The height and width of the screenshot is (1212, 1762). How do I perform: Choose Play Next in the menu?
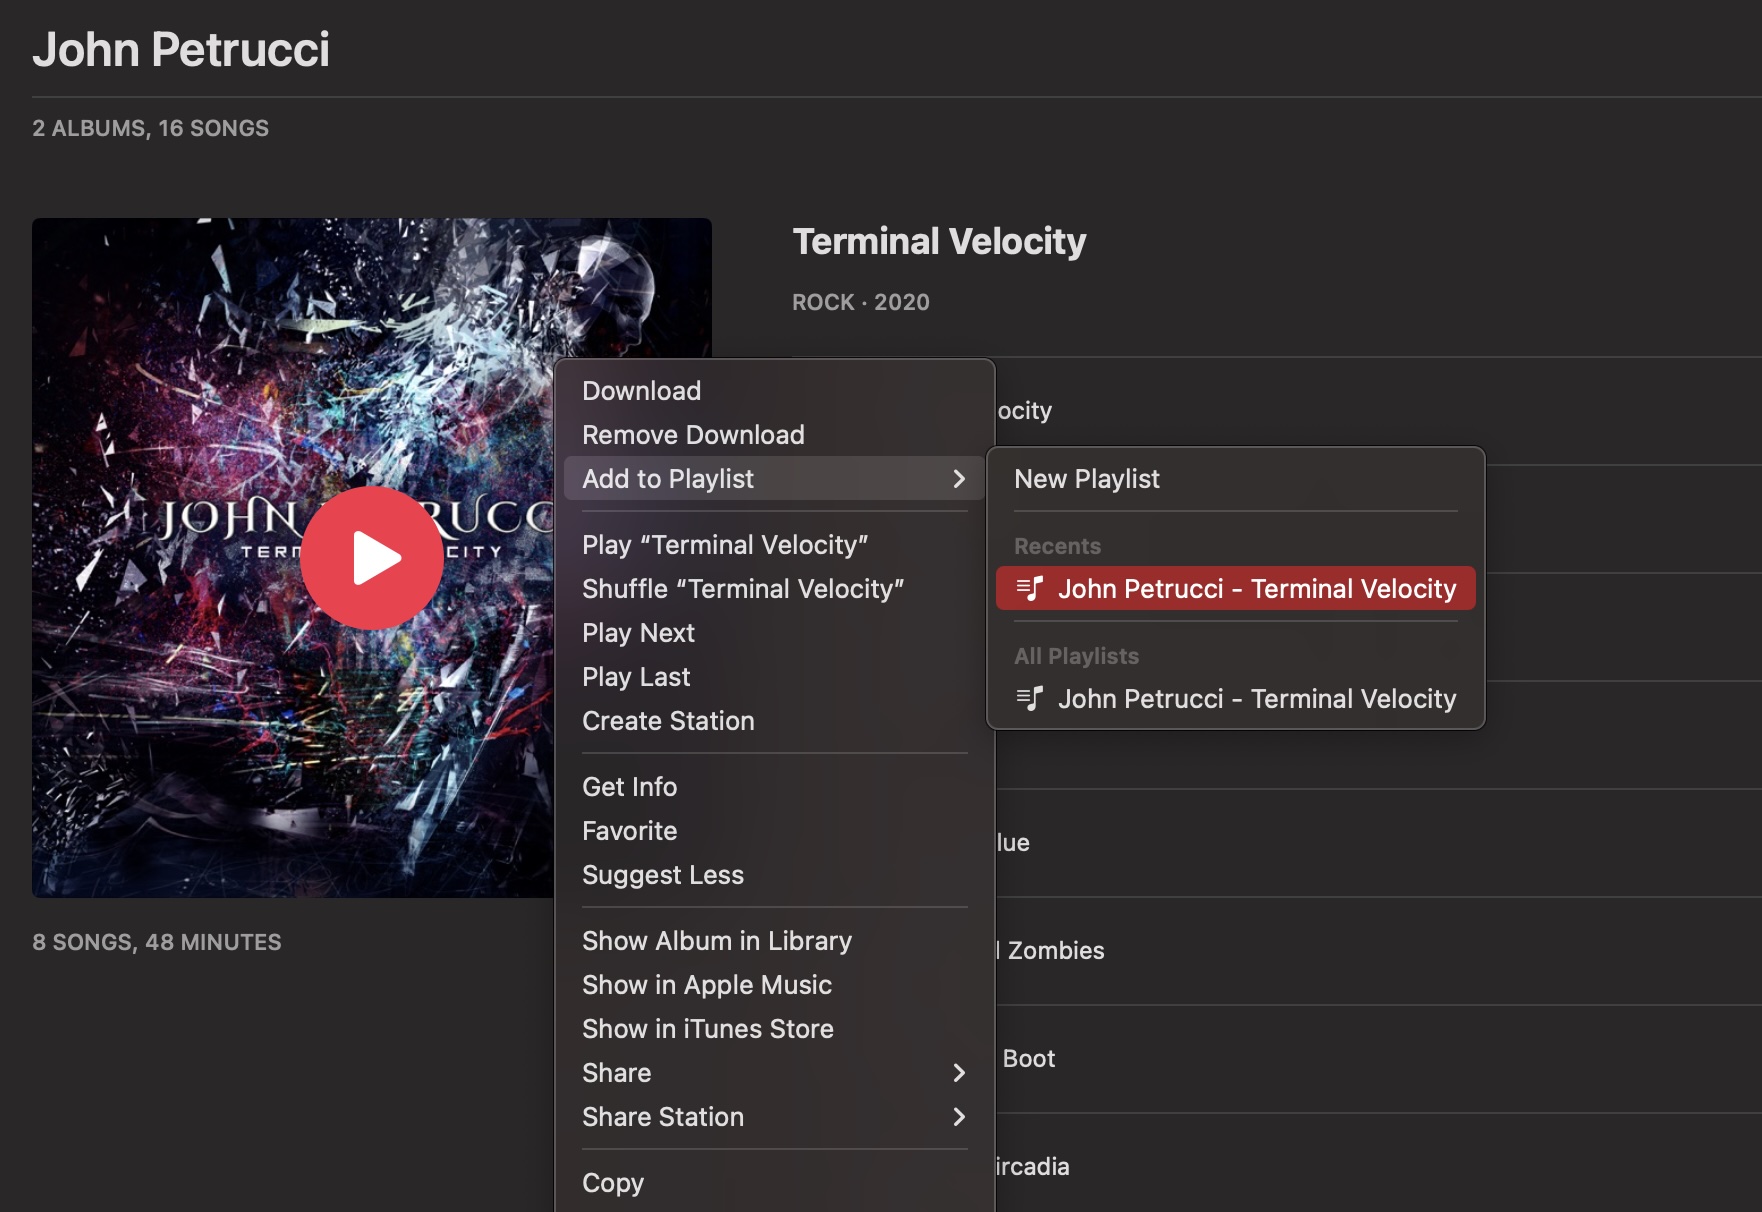tap(775, 633)
